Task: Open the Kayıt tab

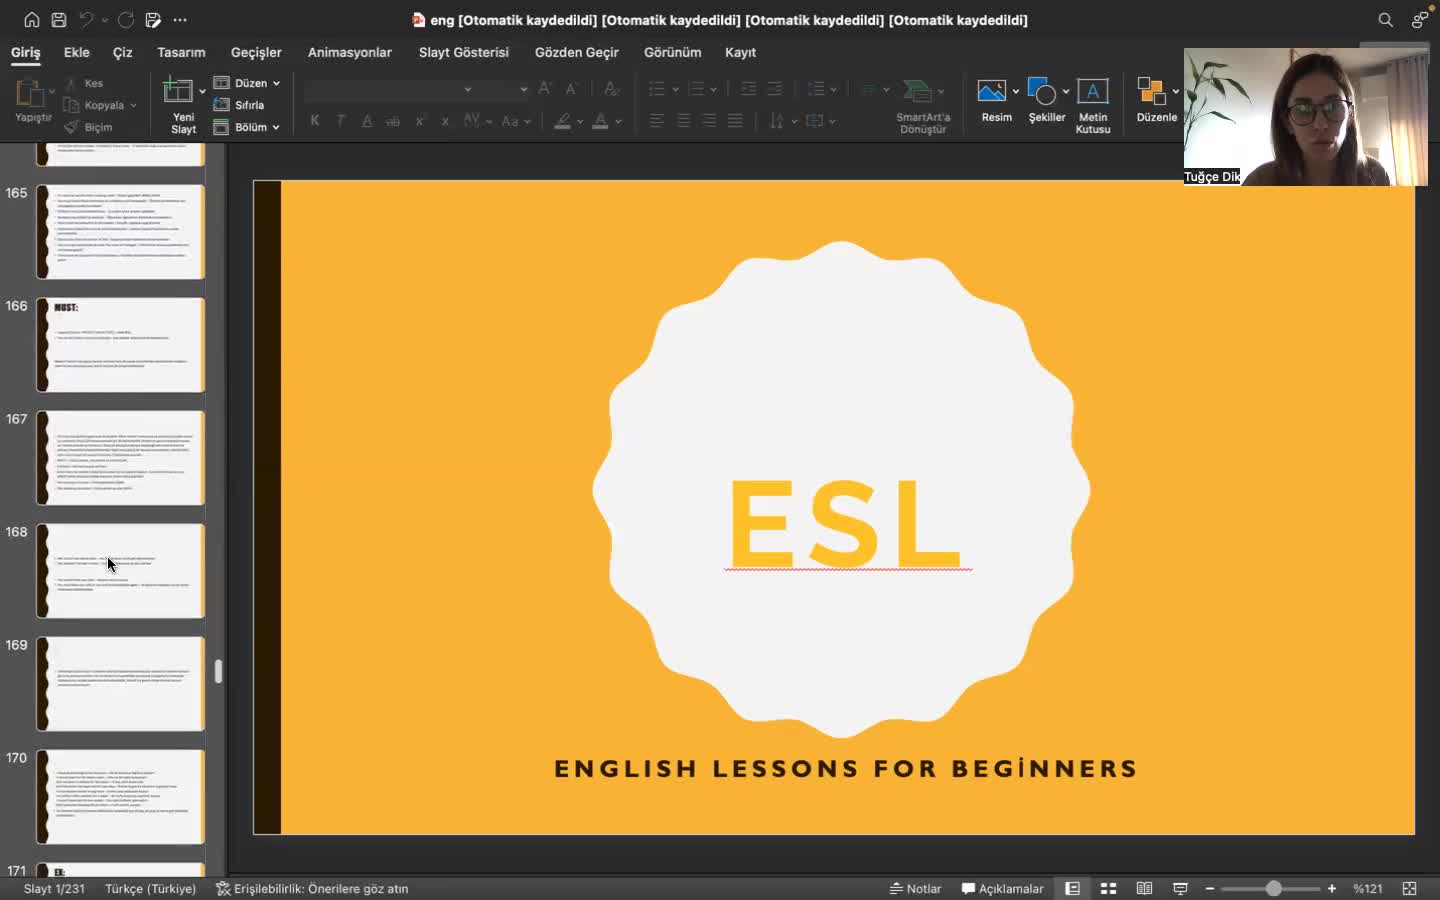Action: (x=741, y=52)
